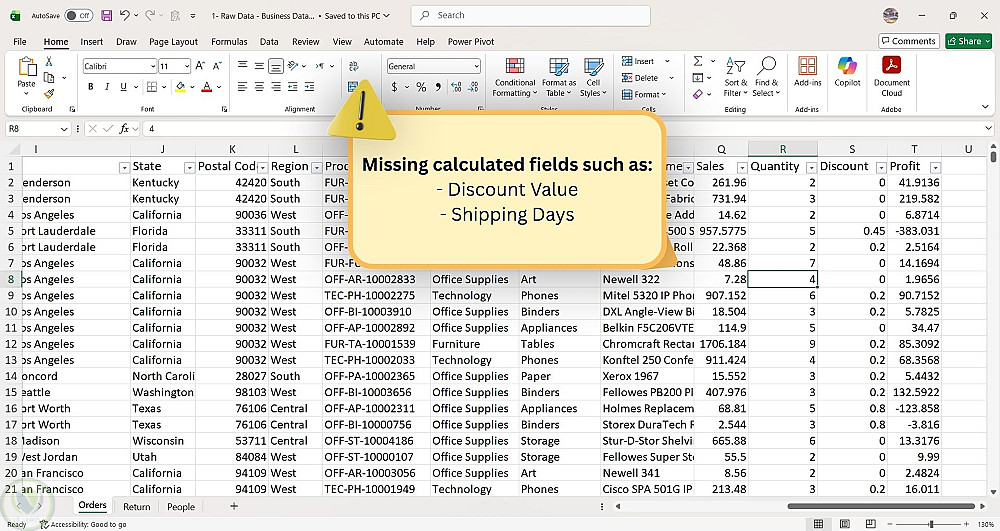Decrease font size with the small A
Viewport: 1000px width, 531px height.
[x=217, y=66]
